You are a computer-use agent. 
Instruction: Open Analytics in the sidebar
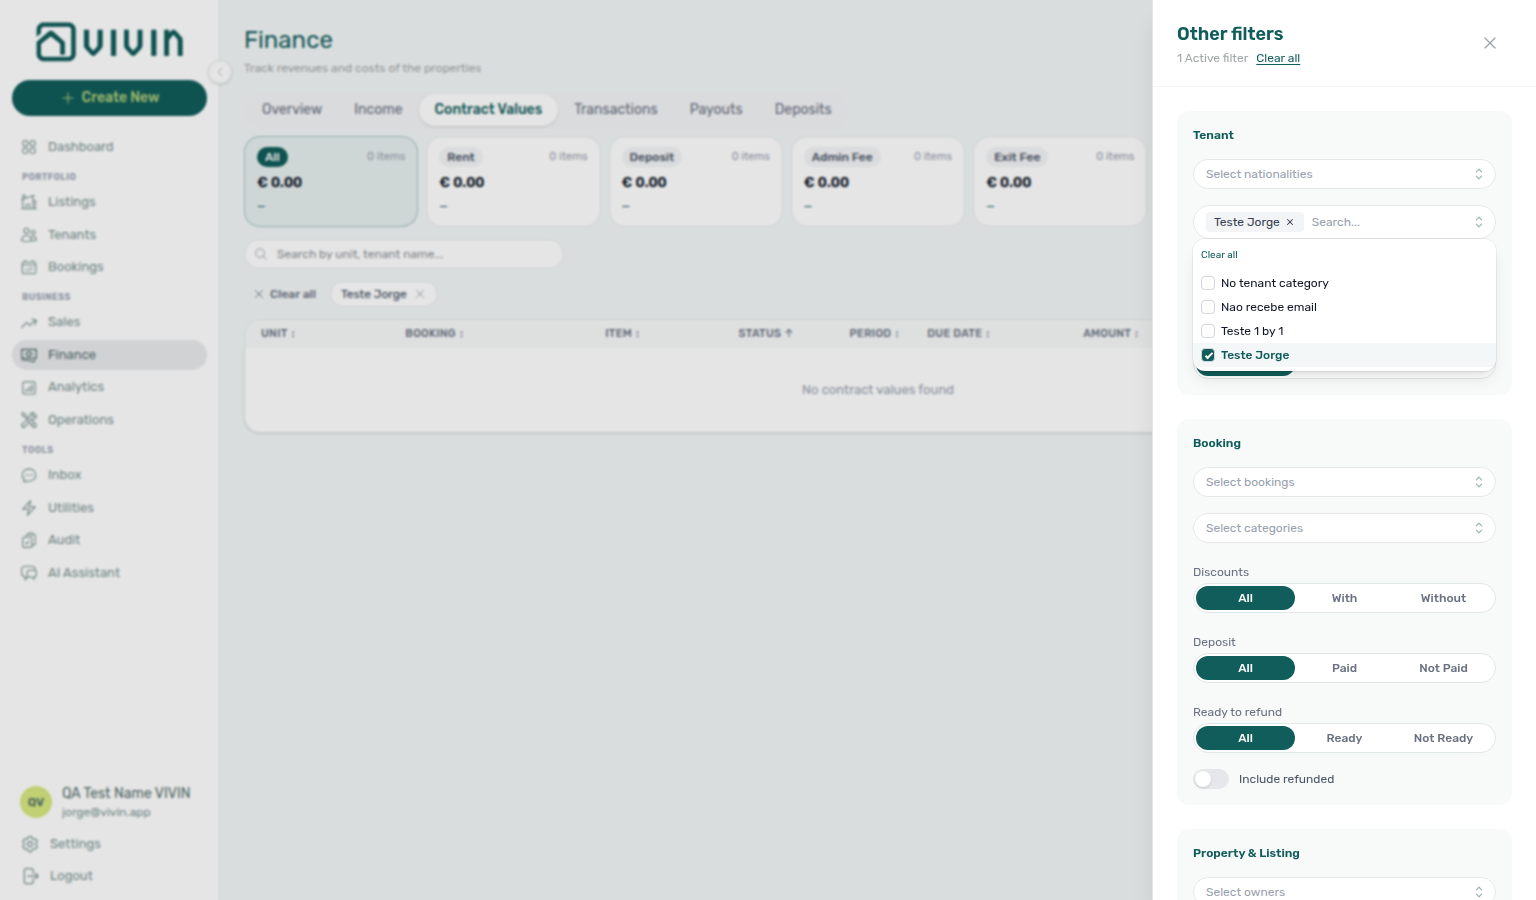pos(109,387)
